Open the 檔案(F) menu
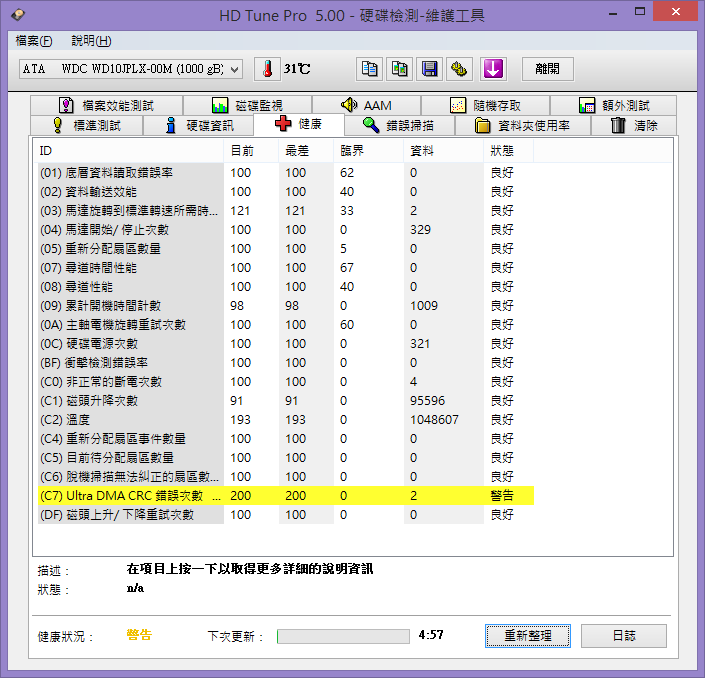 point(34,41)
